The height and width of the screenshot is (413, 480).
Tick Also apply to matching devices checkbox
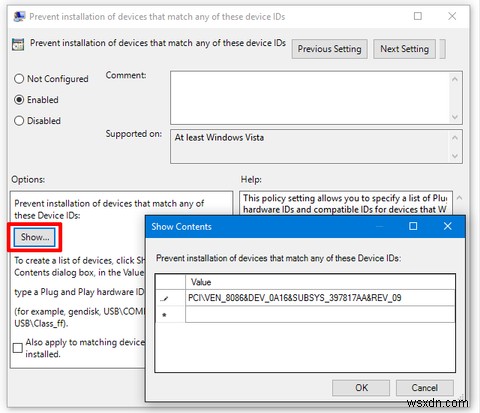click(18, 348)
